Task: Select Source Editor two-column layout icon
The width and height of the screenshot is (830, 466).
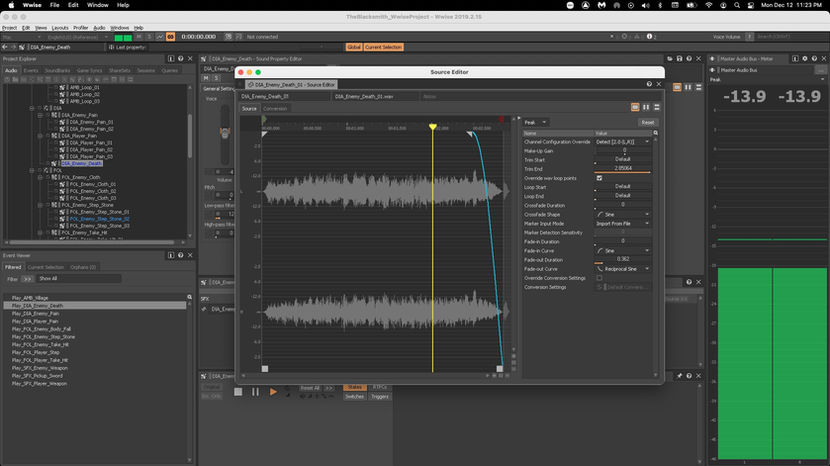Action: pos(646,107)
